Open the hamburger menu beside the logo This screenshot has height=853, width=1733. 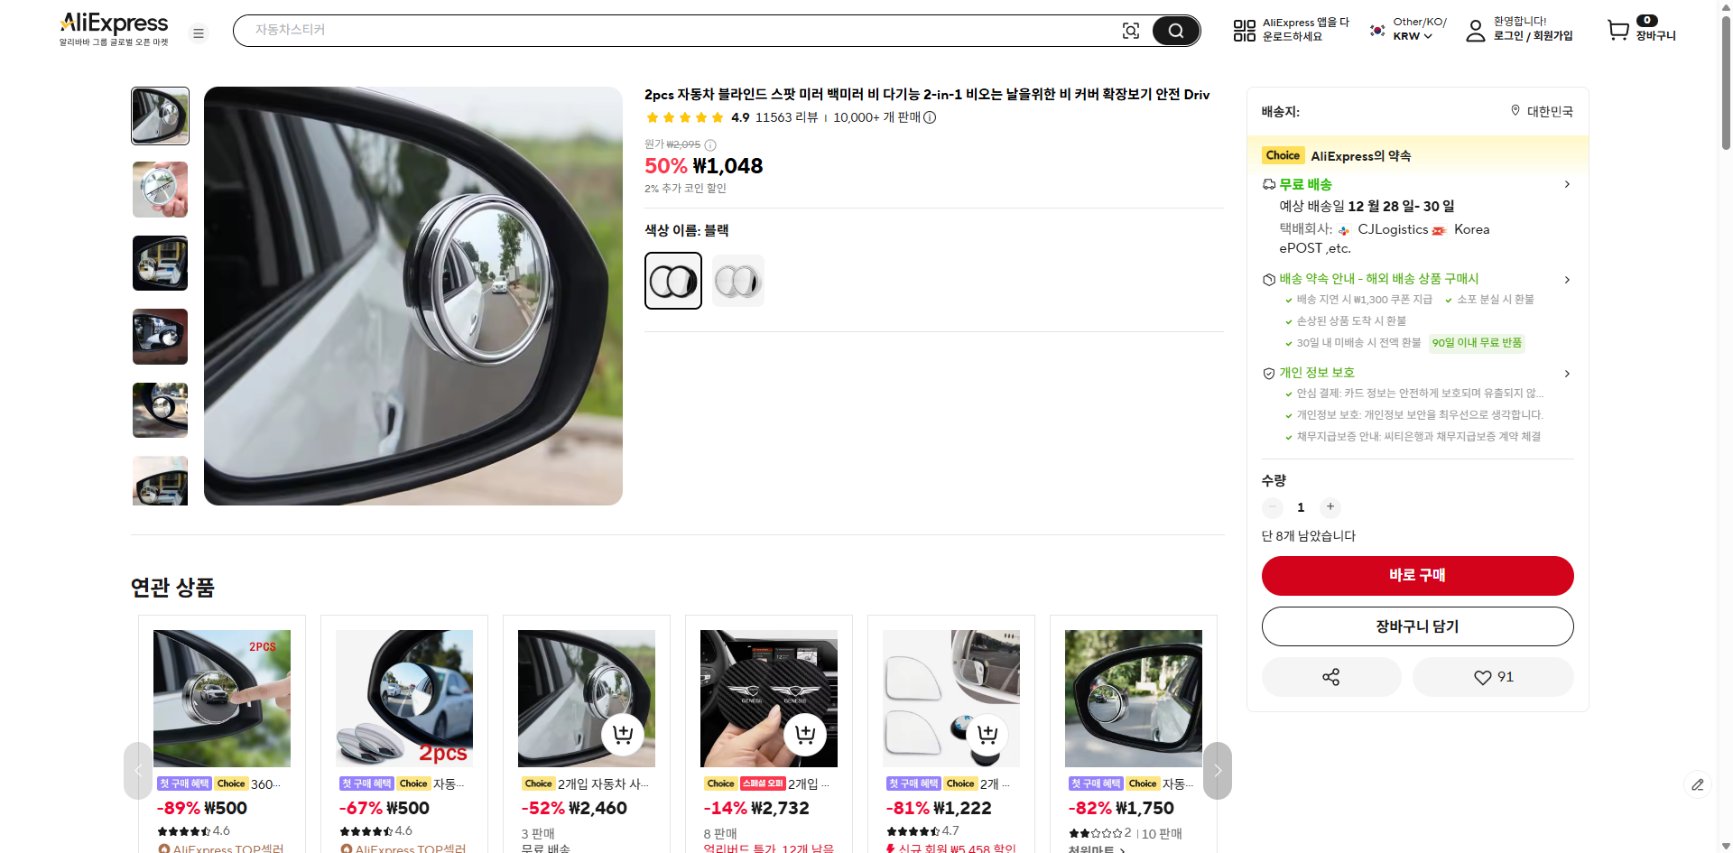click(198, 32)
